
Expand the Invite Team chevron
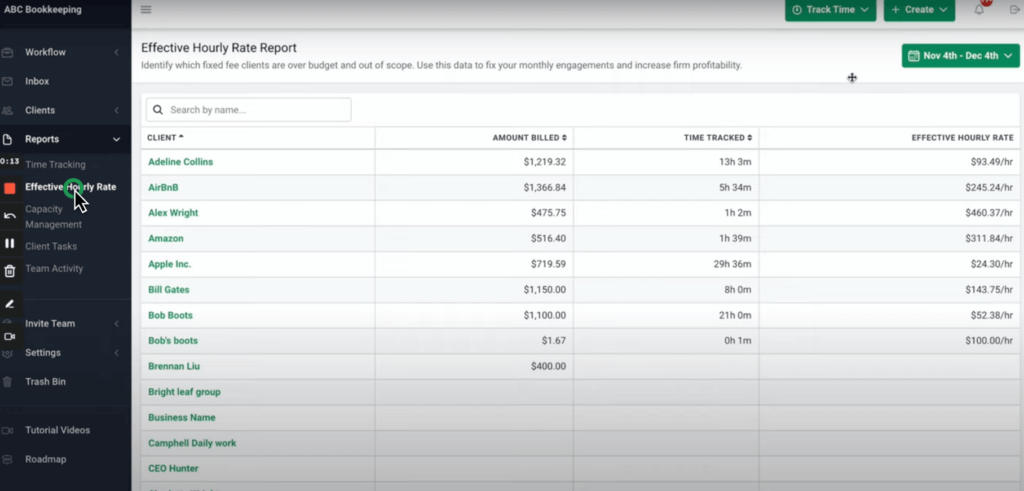coord(116,323)
